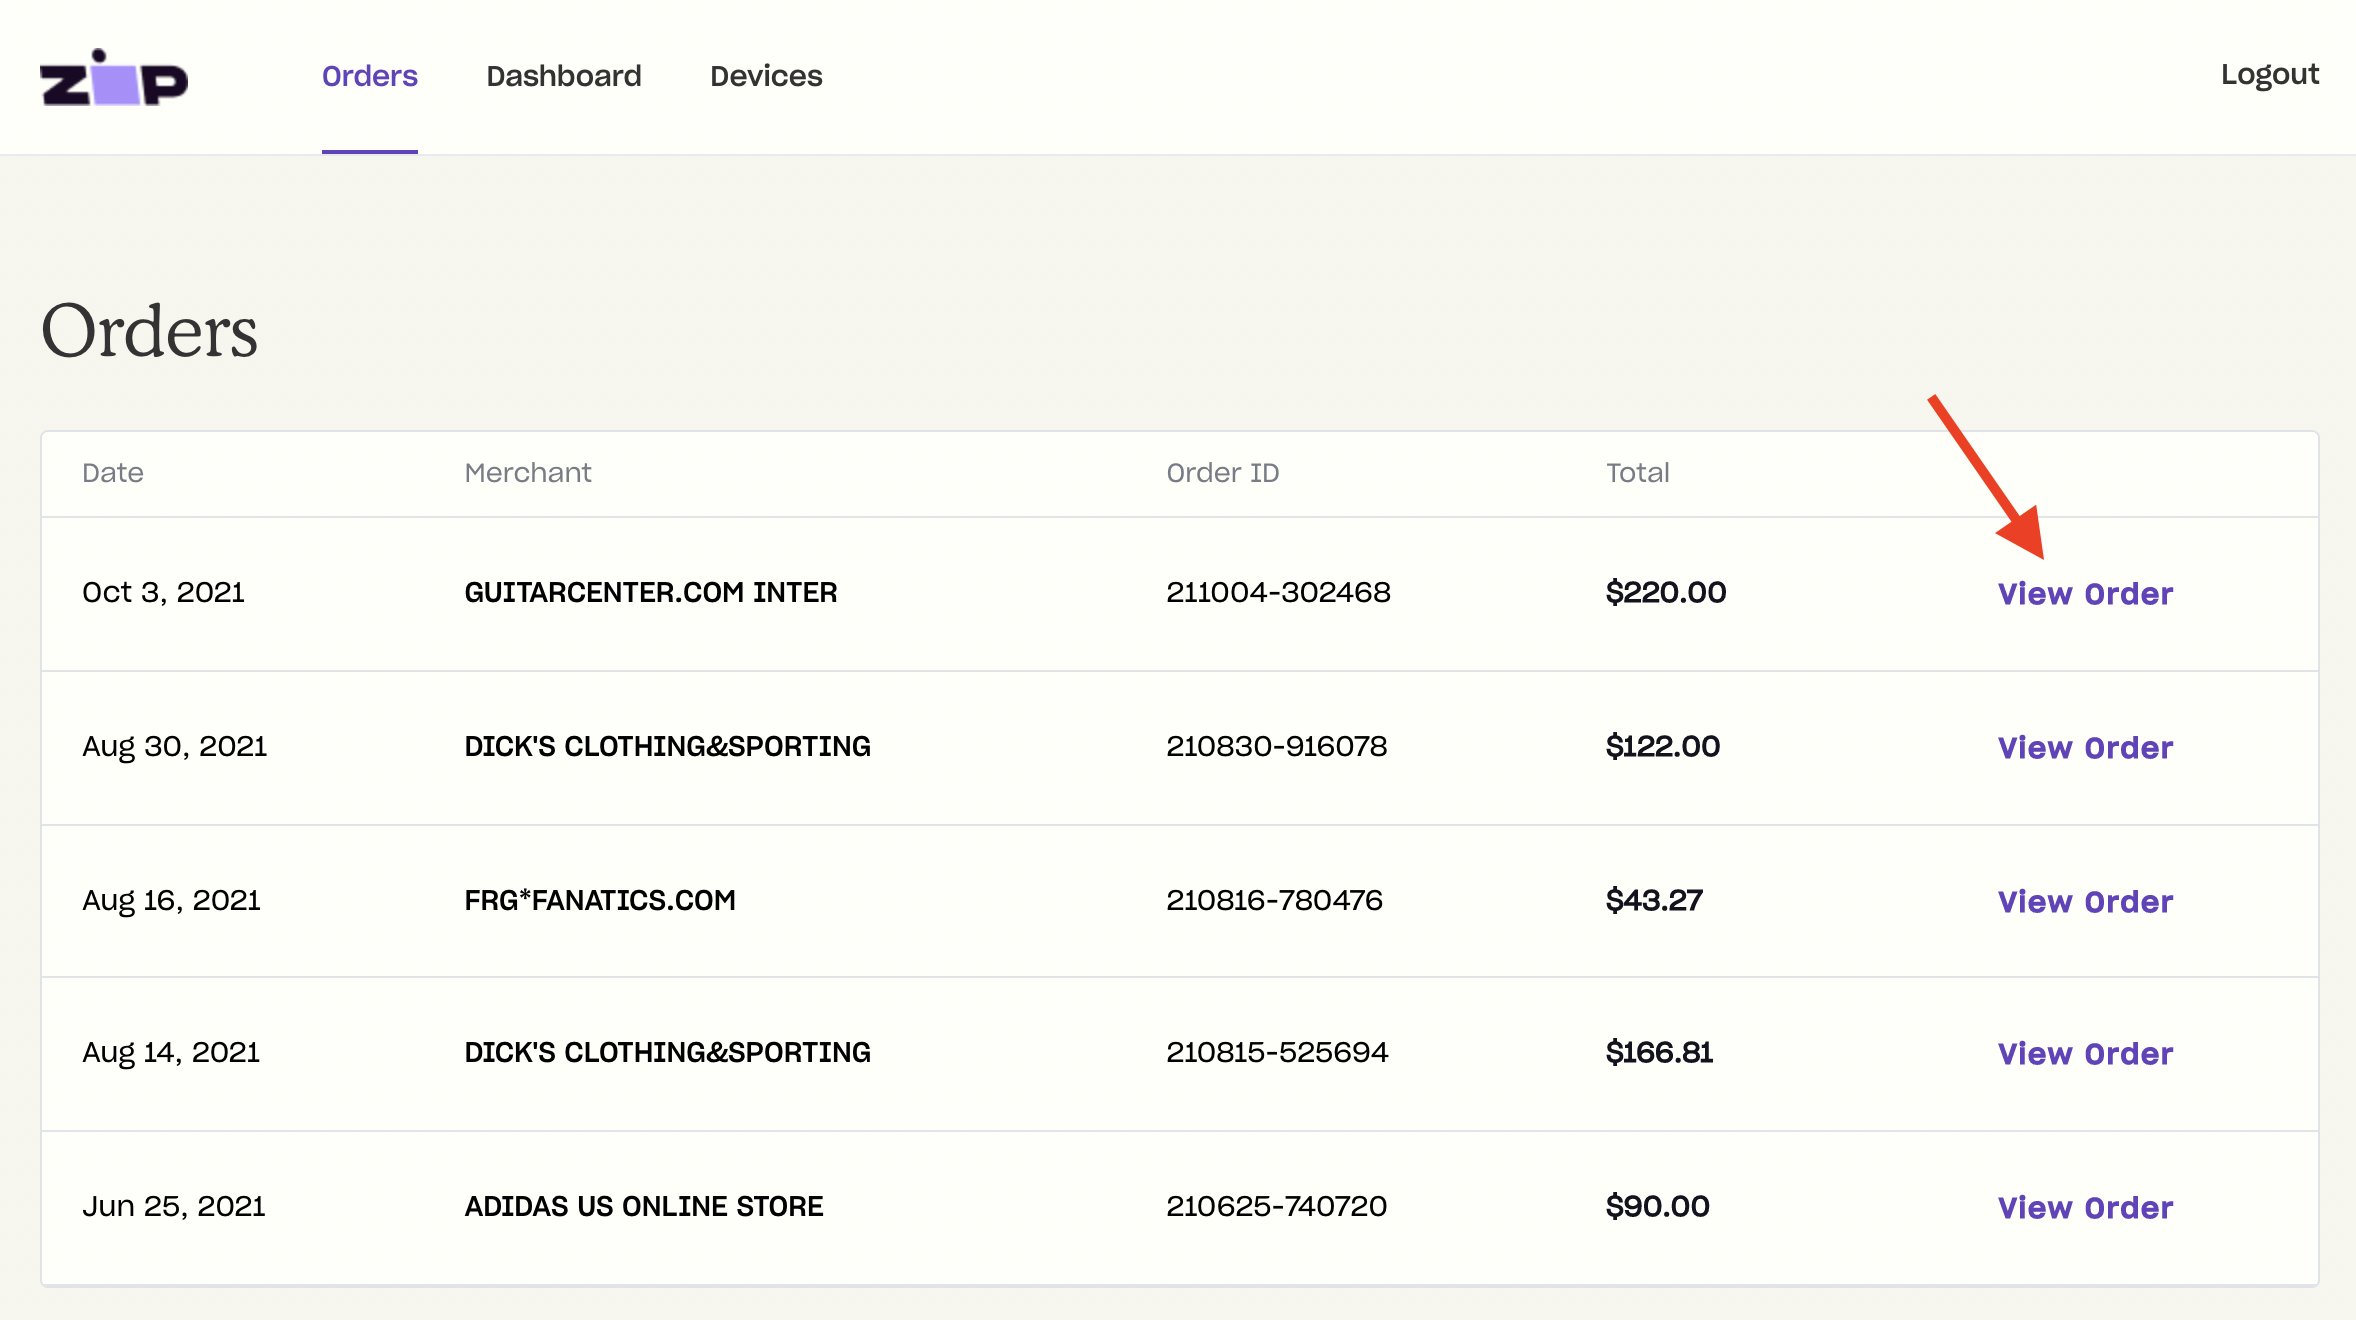Select the Jun 25, 2021 date cell
The width and height of the screenshot is (2356, 1320).
(x=174, y=1207)
